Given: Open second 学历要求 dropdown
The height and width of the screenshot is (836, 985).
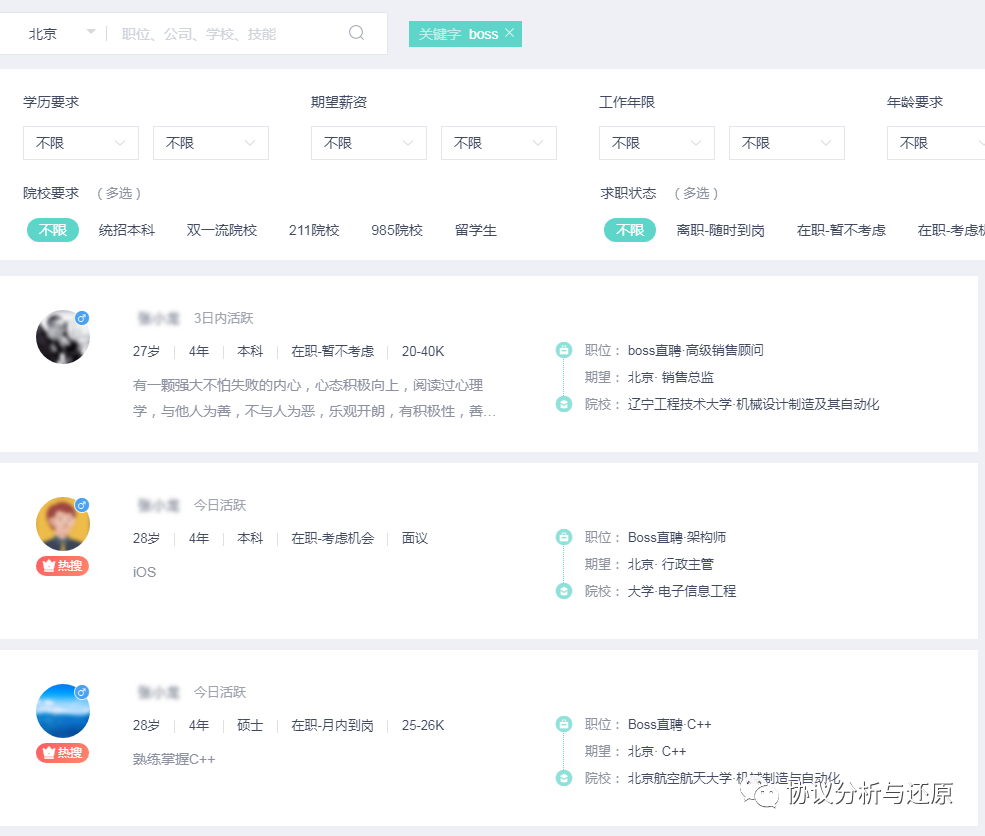Looking at the screenshot, I should pos(211,143).
